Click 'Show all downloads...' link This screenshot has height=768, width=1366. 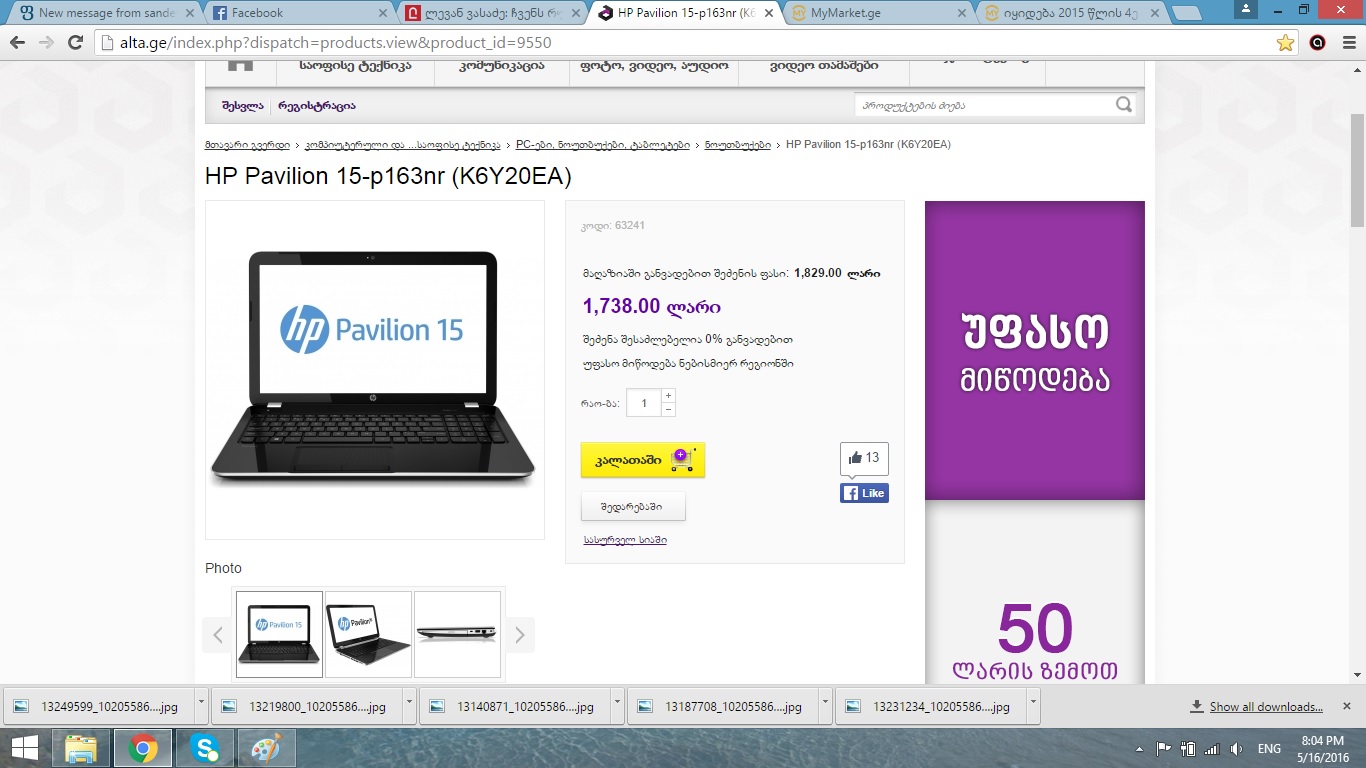point(1266,707)
